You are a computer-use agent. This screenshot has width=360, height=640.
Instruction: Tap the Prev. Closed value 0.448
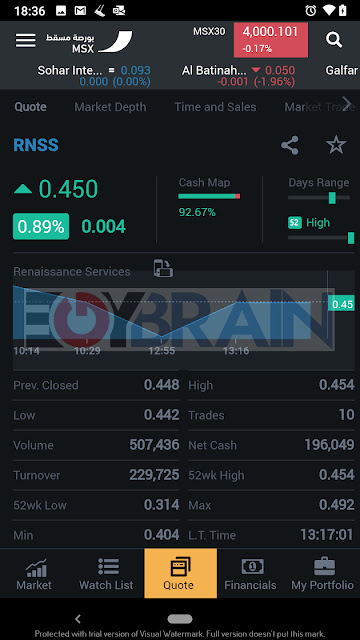(x=162, y=385)
